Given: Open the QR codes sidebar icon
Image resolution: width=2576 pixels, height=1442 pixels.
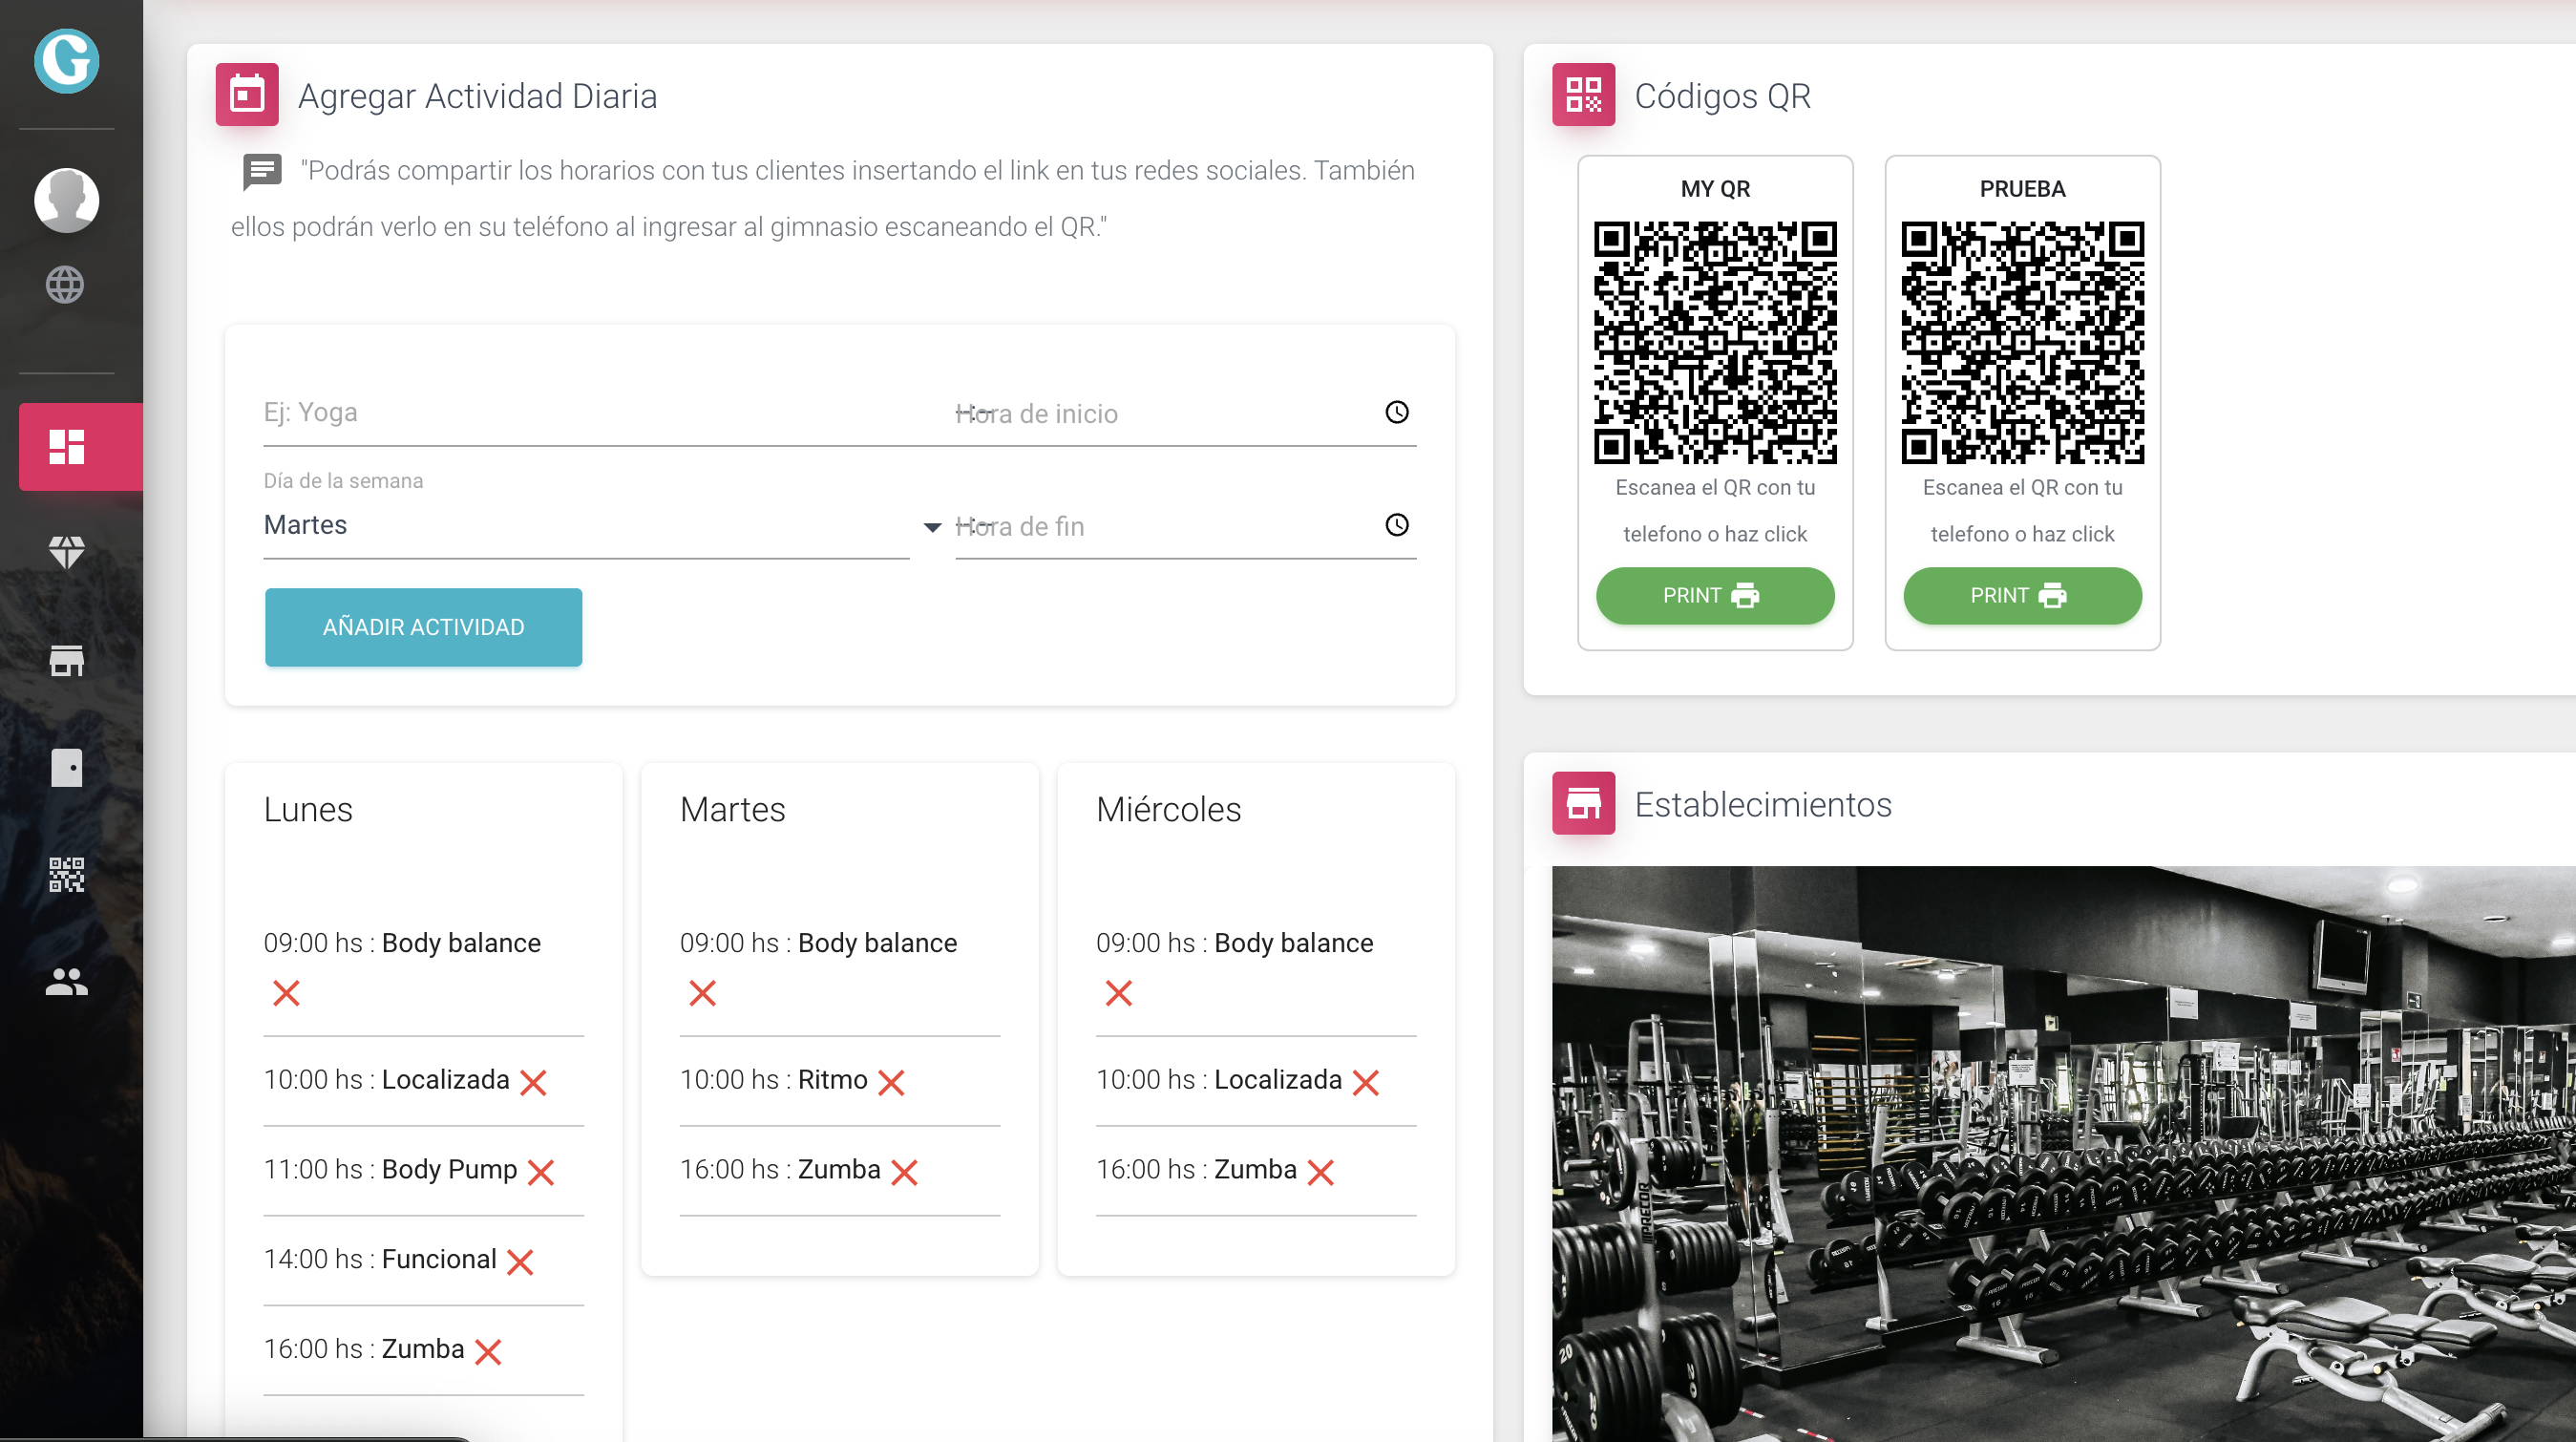Looking at the screenshot, I should click(66, 875).
